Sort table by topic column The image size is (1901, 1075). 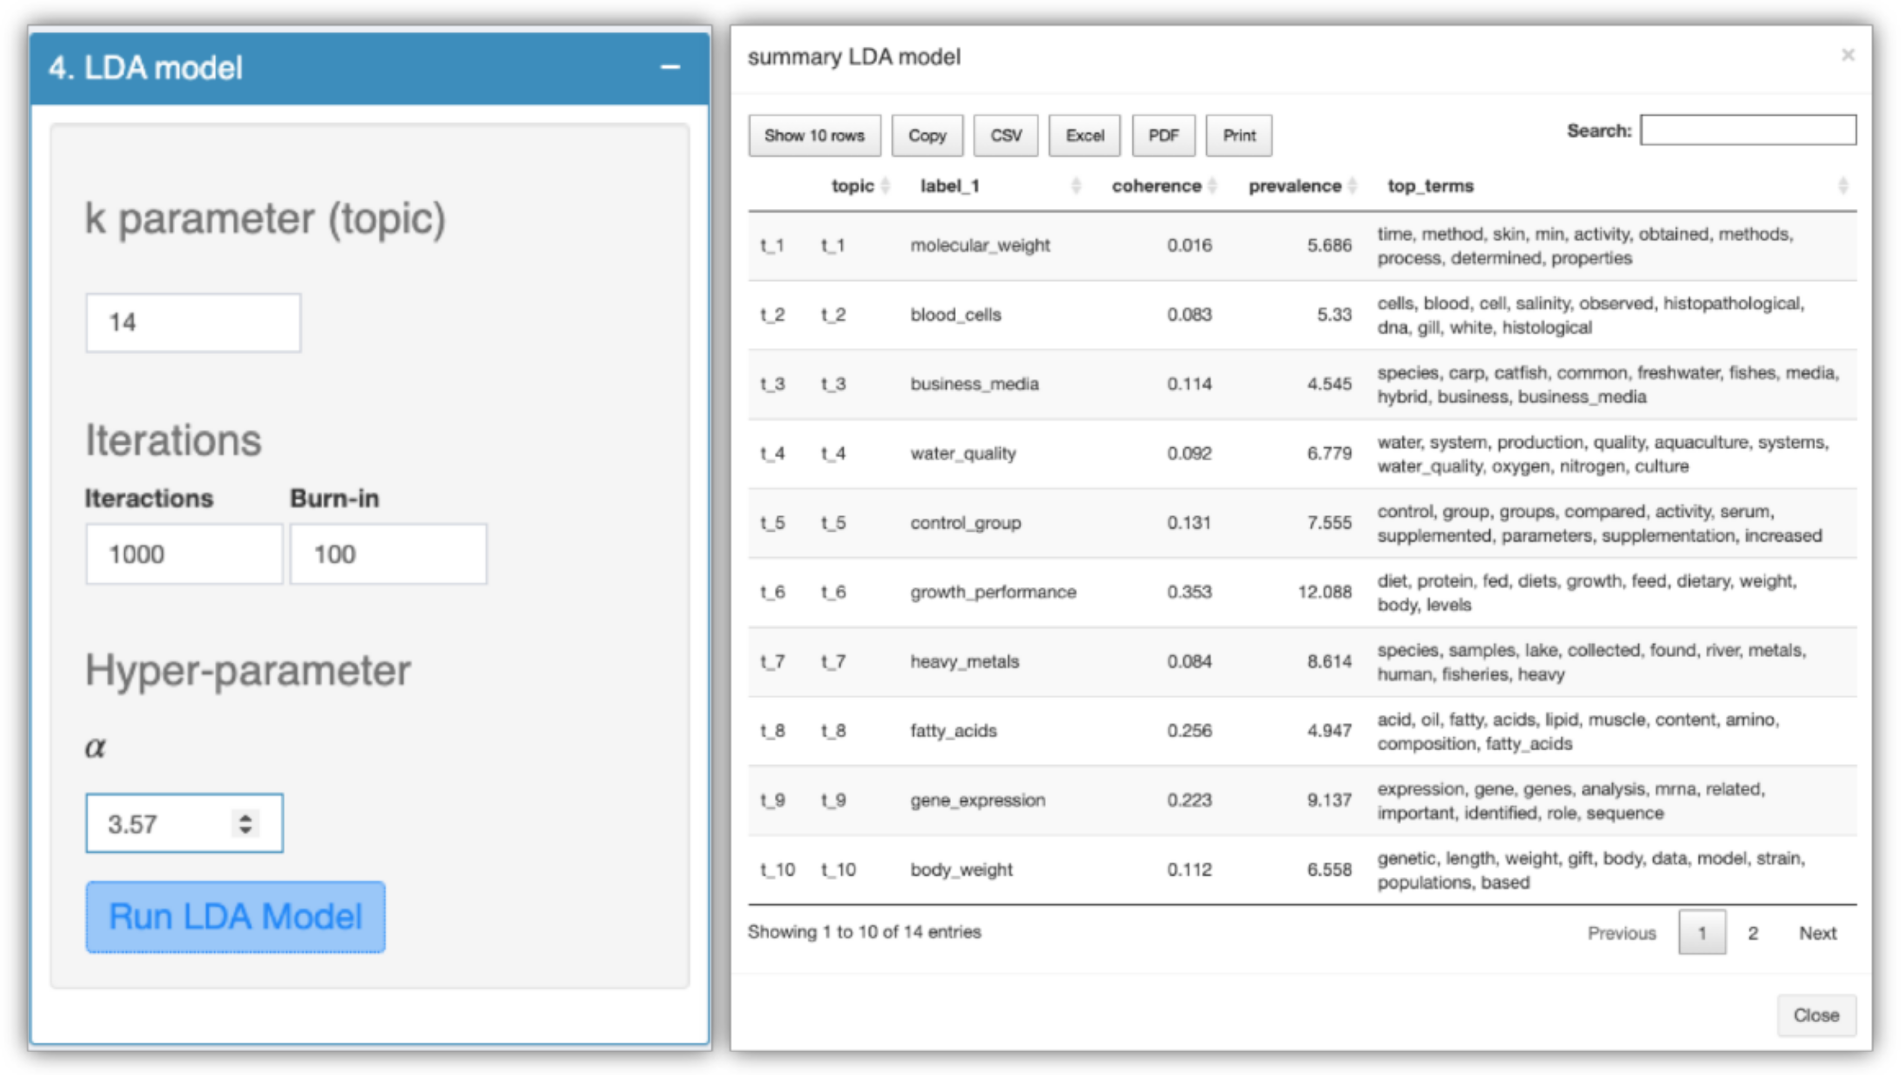point(853,186)
